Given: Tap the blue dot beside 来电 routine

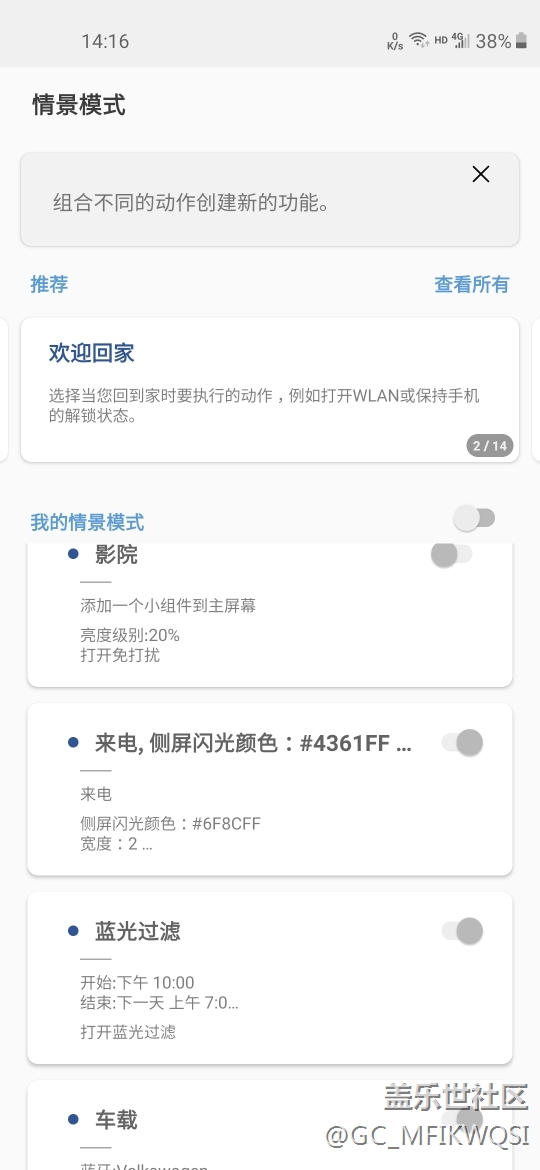Looking at the screenshot, I should tap(73, 742).
